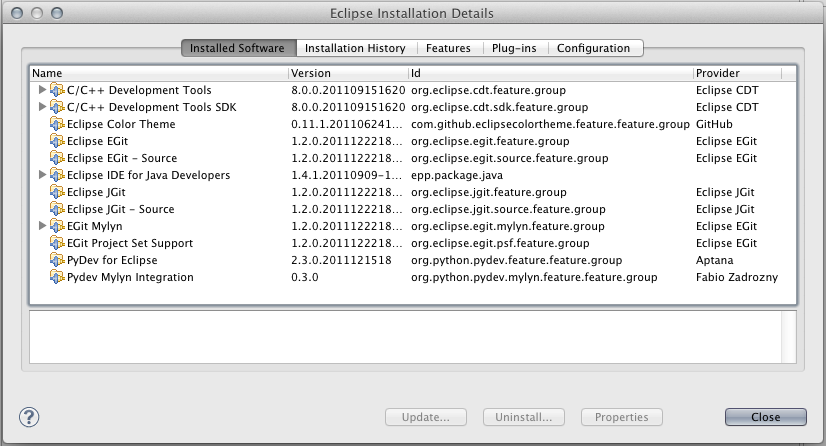
Task: Click the Pydev Mylyn Integration feature icon
Action: click(57, 277)
